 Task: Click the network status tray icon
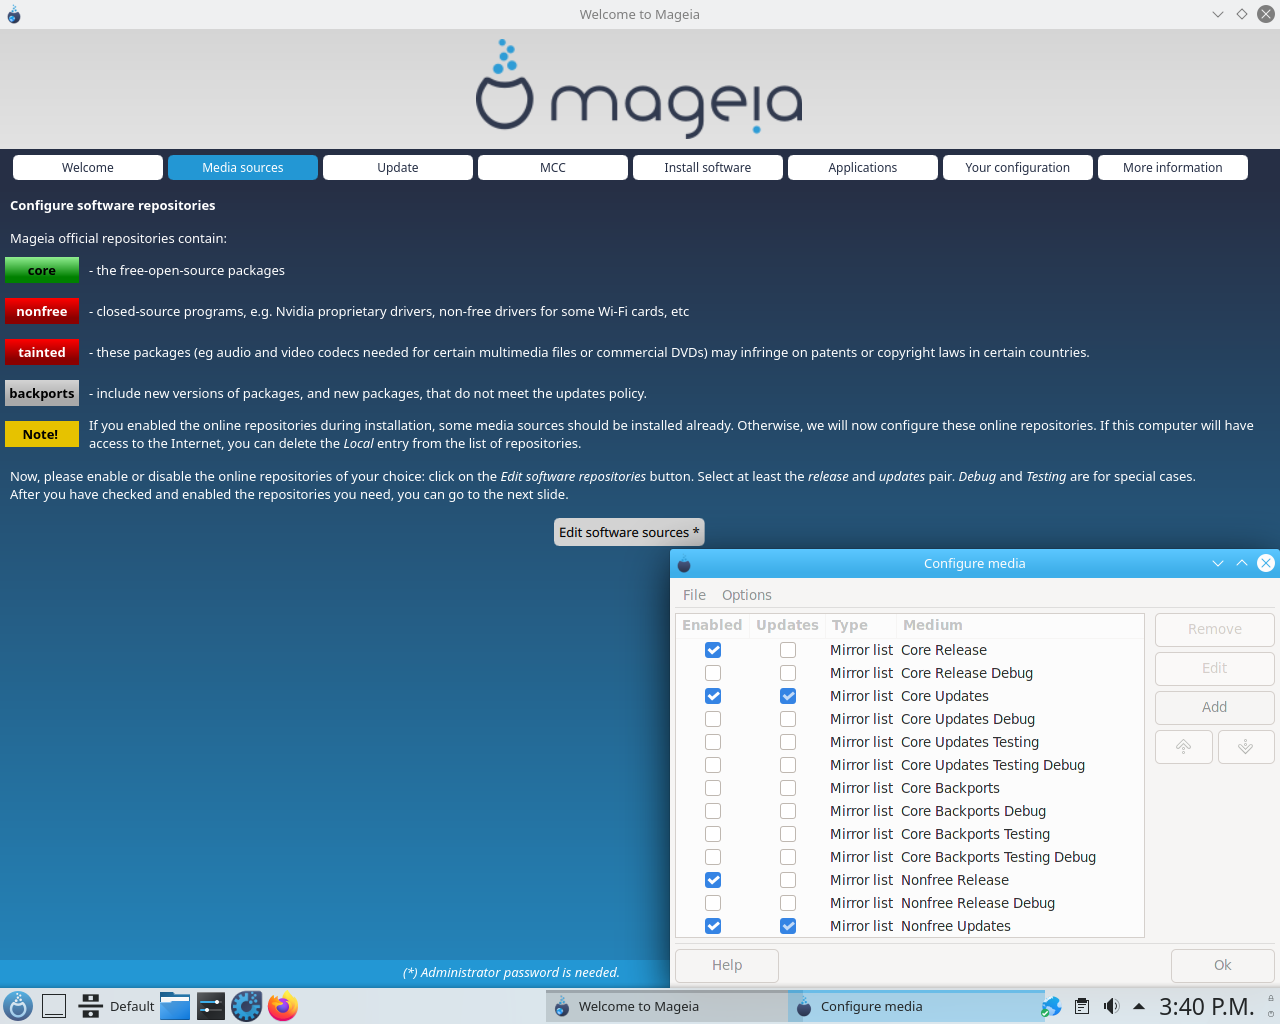pyautogui.click(x=1051, y=1006)
